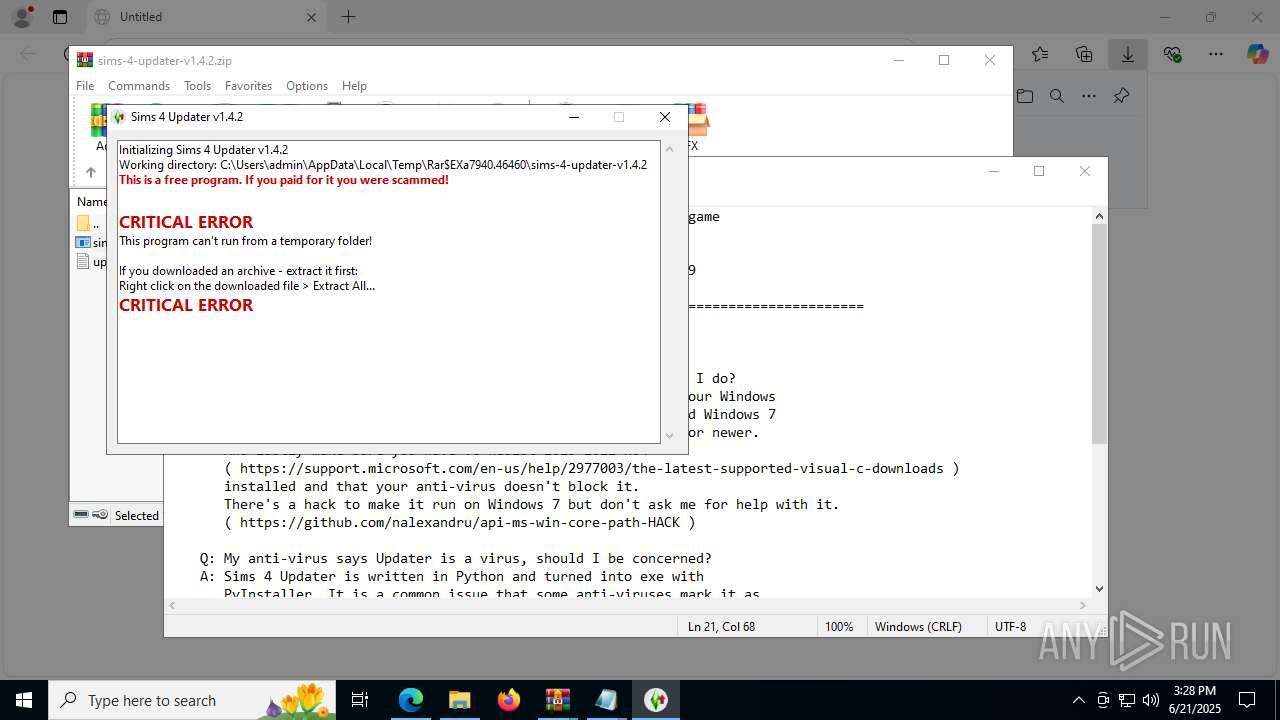1280x720 pixels.
Task: Open Microsoft Edge from the taskbar
Action: 411,700
